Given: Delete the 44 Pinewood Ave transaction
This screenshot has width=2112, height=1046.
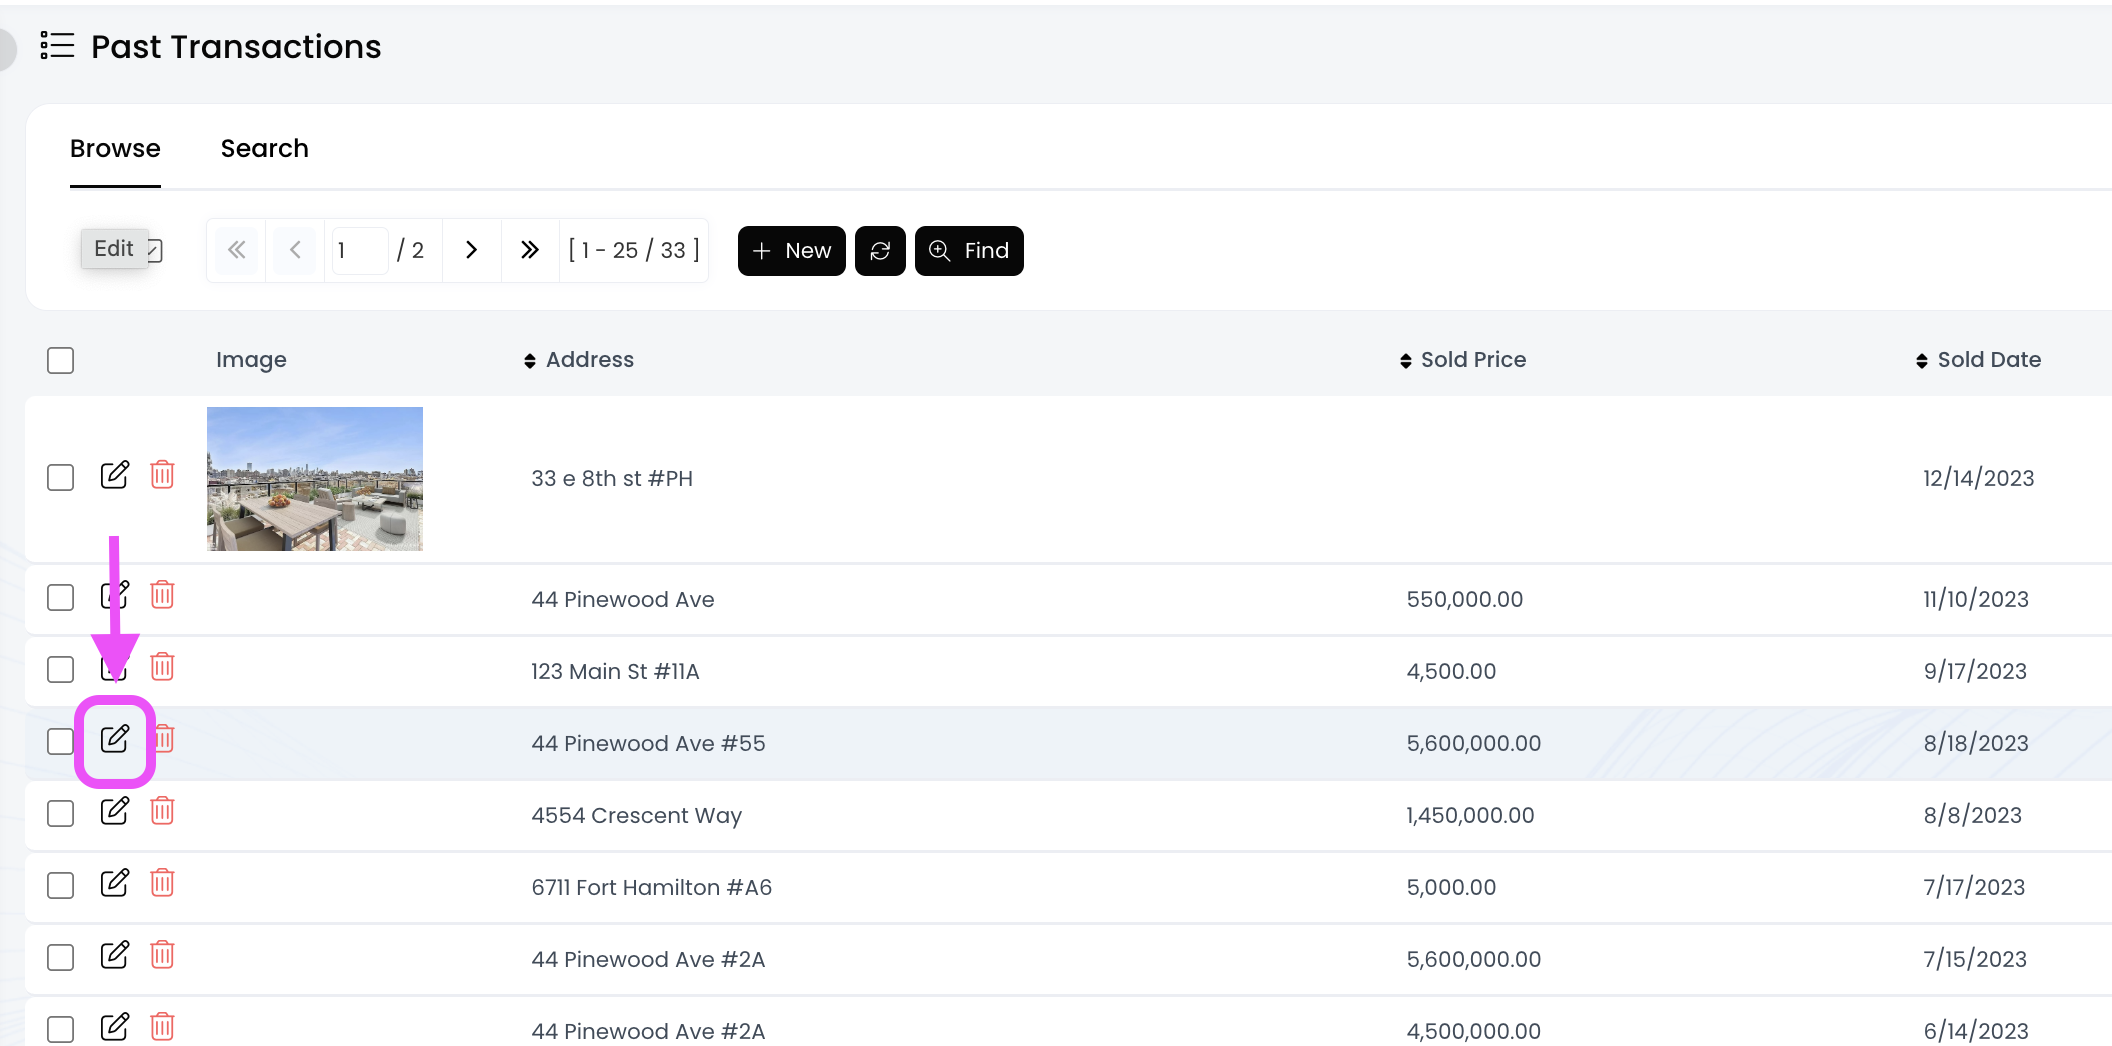Looking at the screenshot, I should point(162,596).
